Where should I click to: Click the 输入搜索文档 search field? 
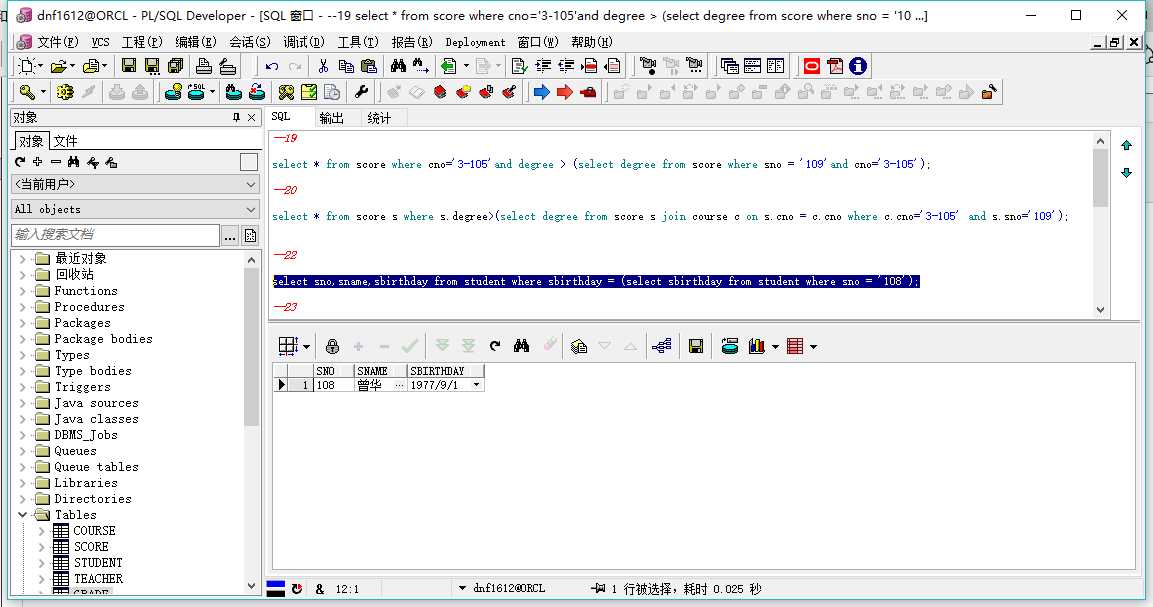pyautogui.click(x=115, y=235)
